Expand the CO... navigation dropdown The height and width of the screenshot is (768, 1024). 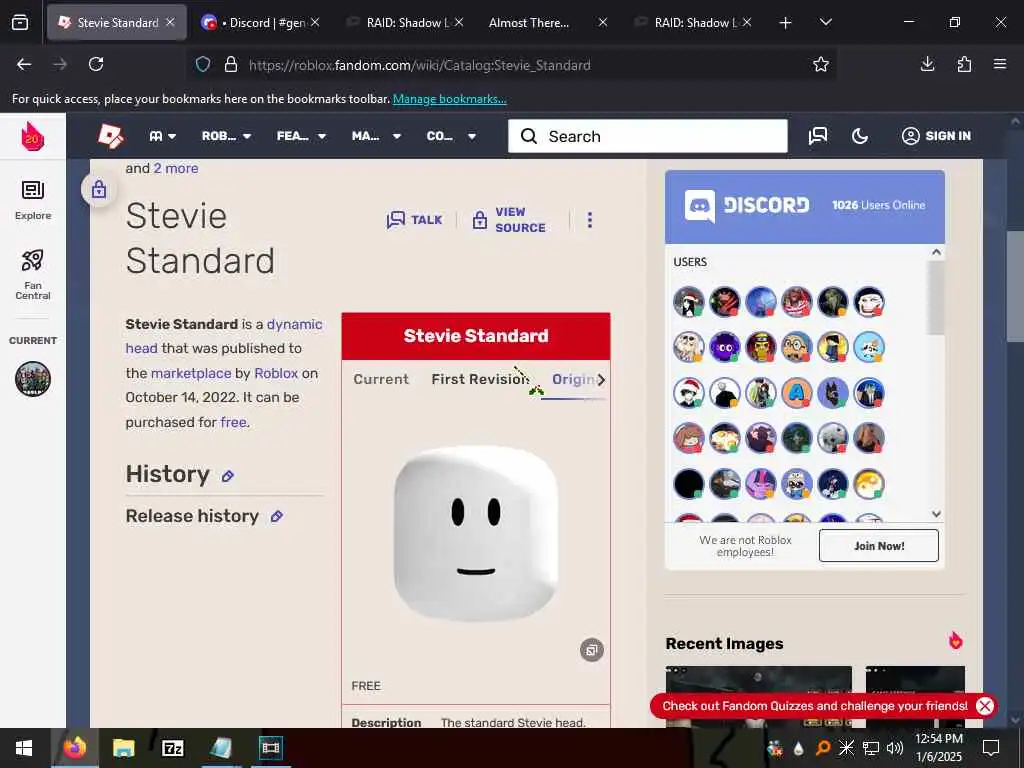pos(451,136)
